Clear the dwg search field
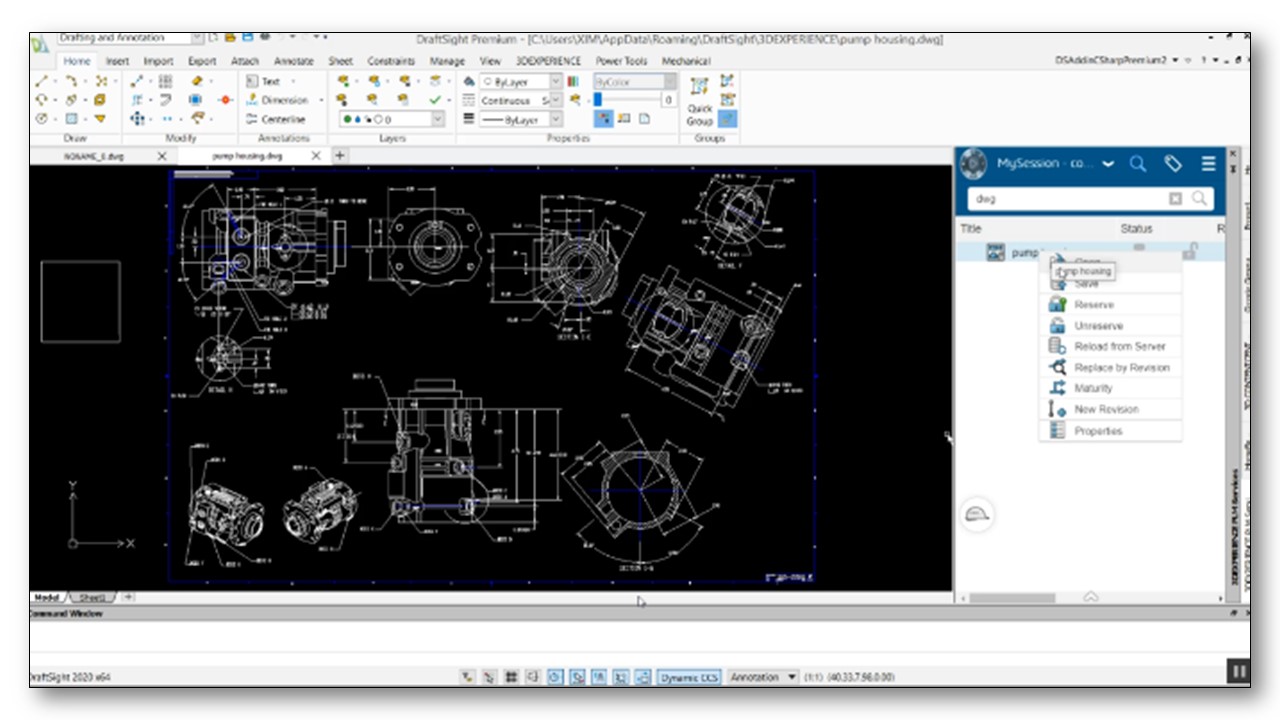The image size is (1280, 720). 1175,199
